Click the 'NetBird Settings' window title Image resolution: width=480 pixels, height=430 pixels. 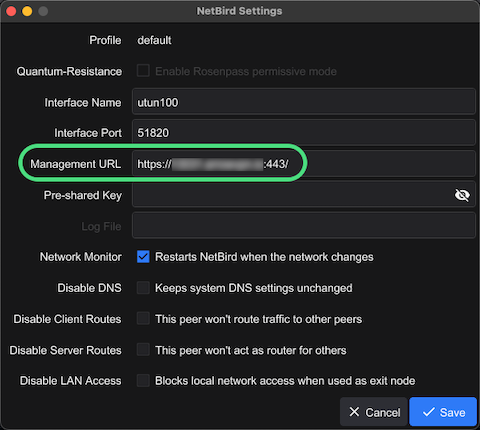pos(239,11)
